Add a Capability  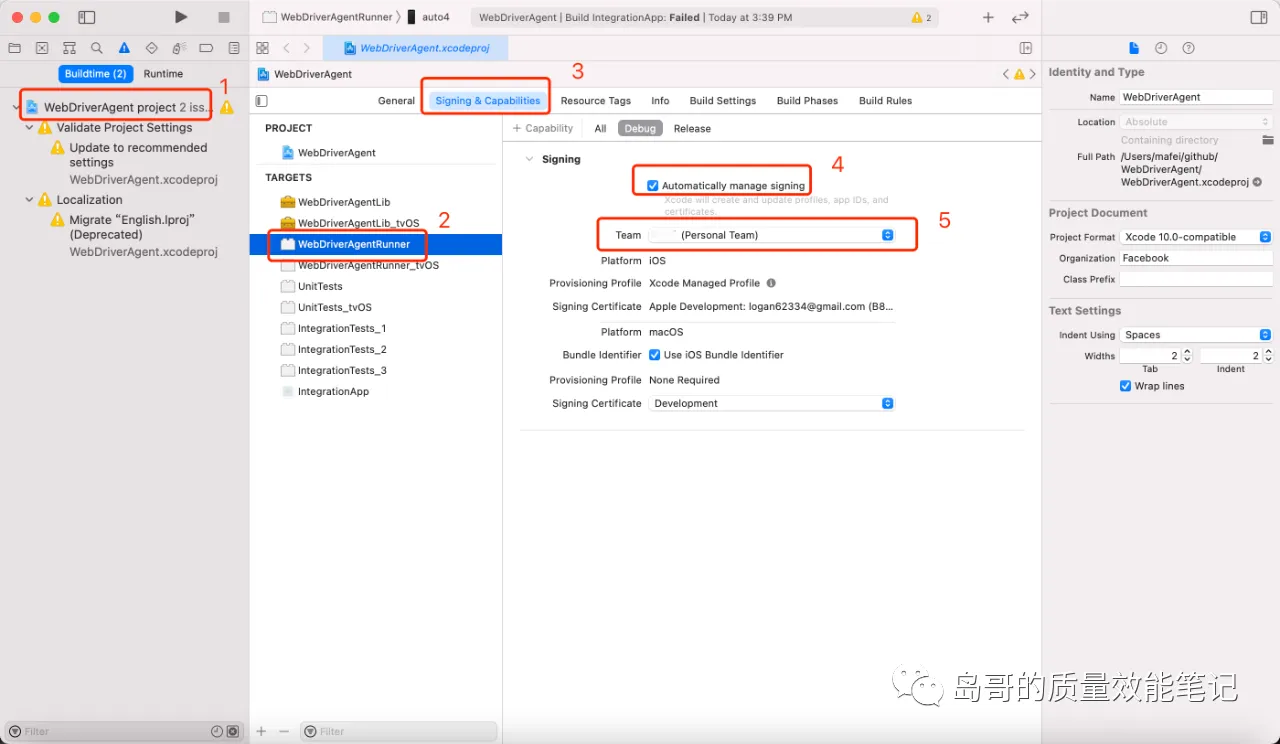543,128
